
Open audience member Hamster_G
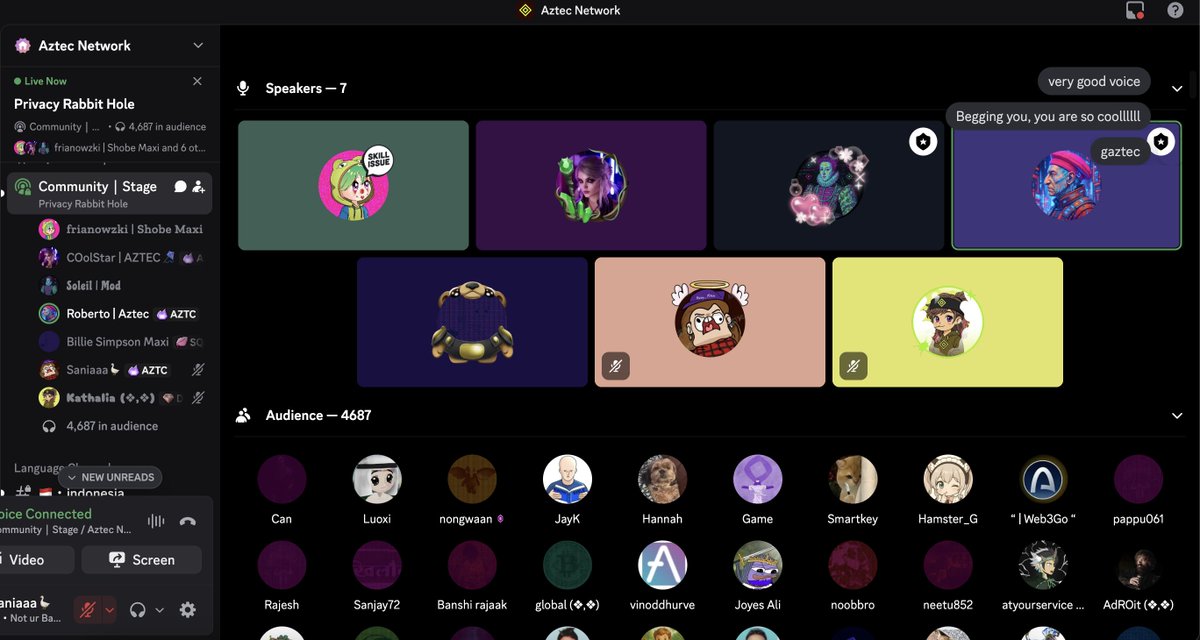coord(947,490)
